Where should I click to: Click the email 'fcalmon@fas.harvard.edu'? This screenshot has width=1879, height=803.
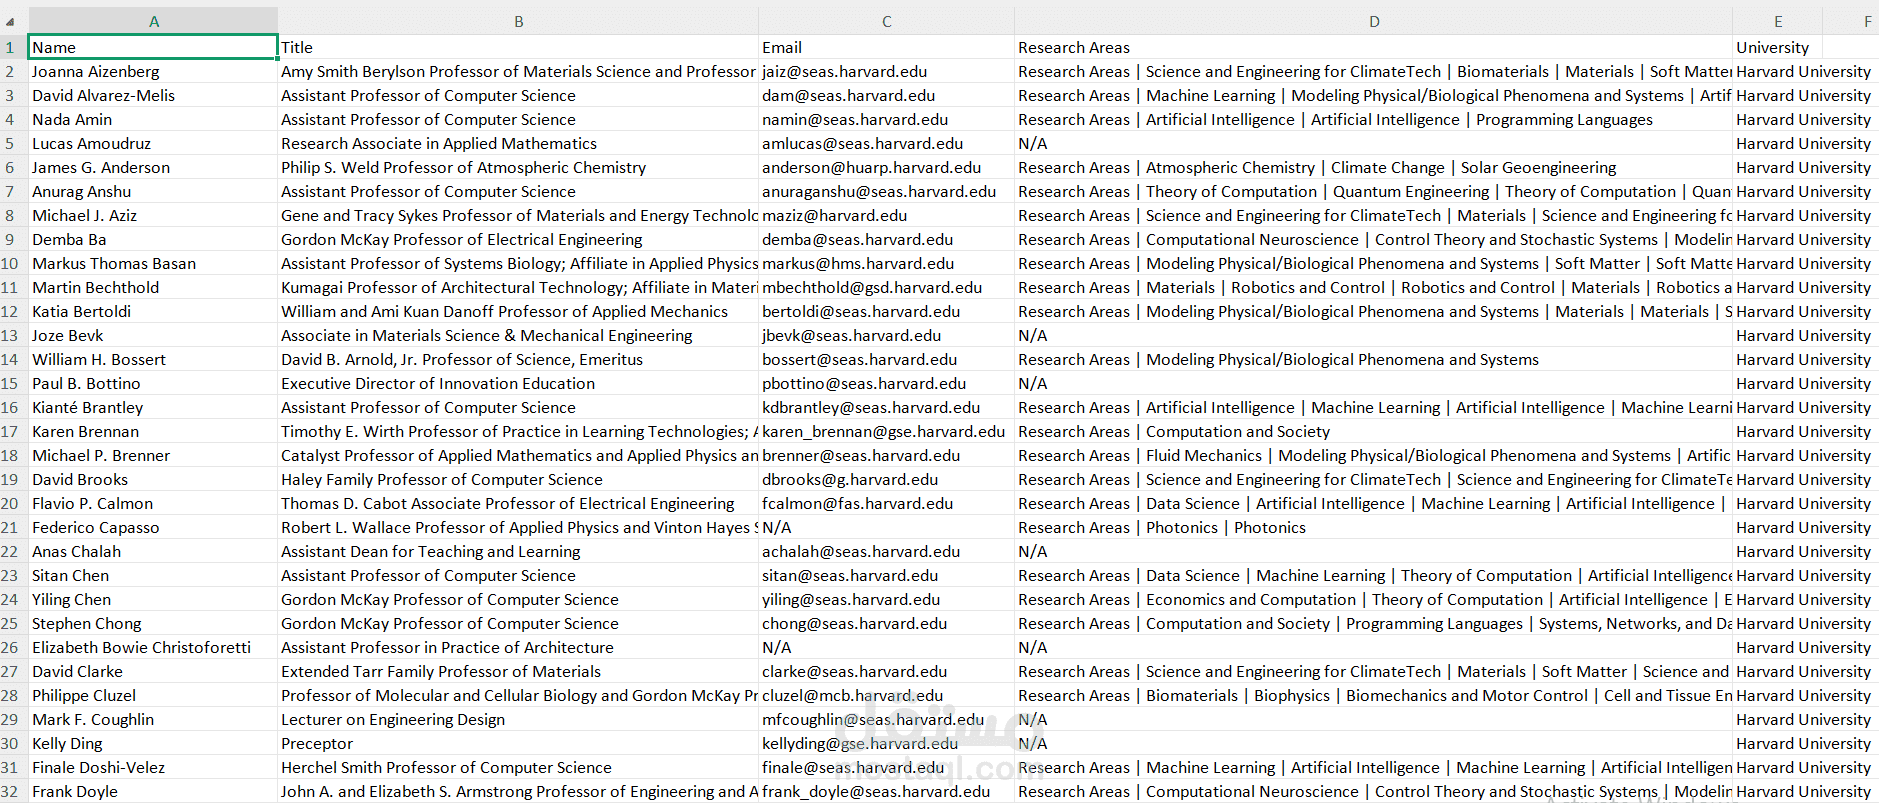coord(857,503)
